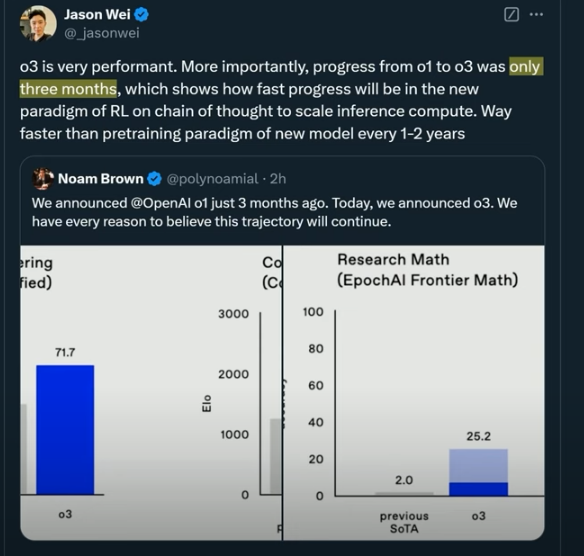The width and height of the screenshot is (584, 556).
Task: Click Jason Wei's verified badge
Action: coord(141,15)
